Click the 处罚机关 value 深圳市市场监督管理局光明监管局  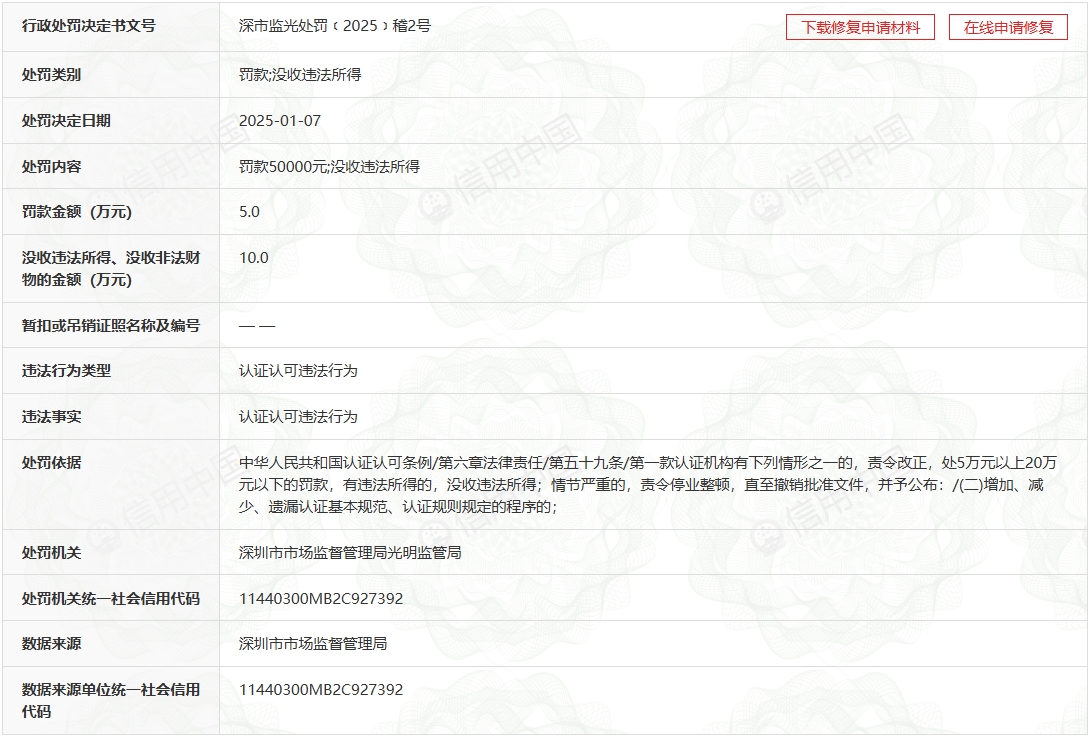[350, 552]
